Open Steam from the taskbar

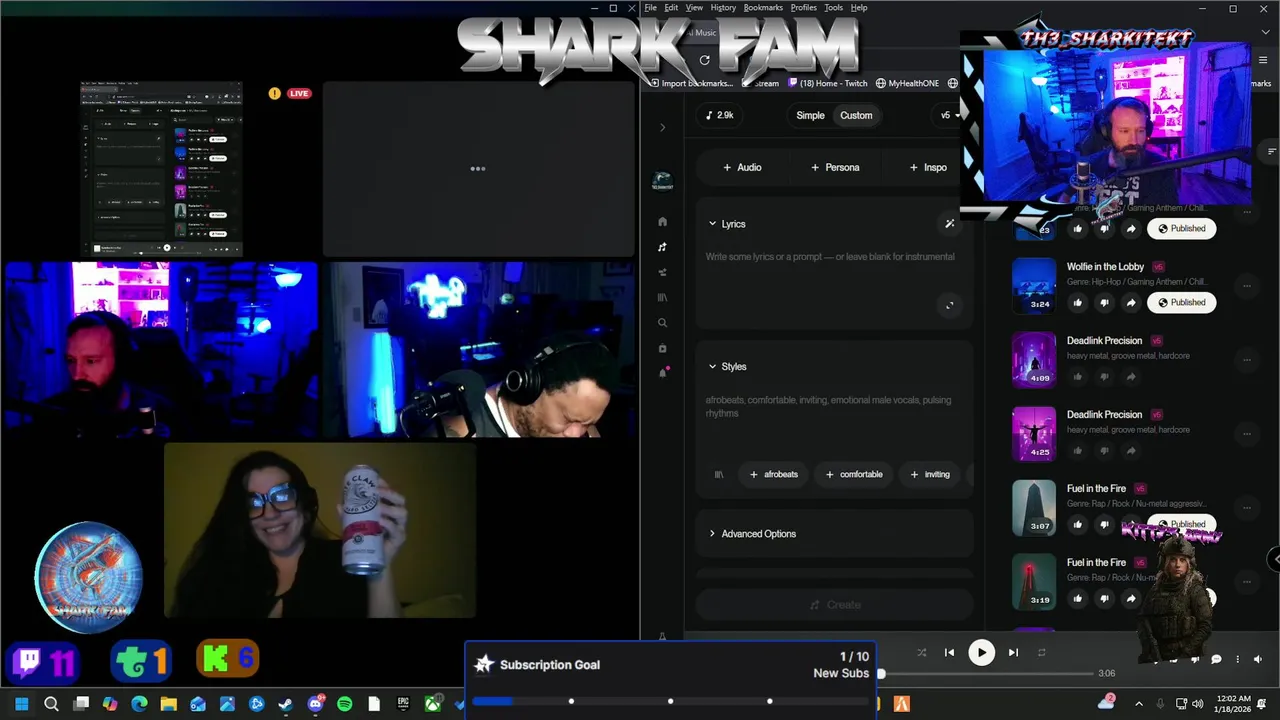click(286, 704)
